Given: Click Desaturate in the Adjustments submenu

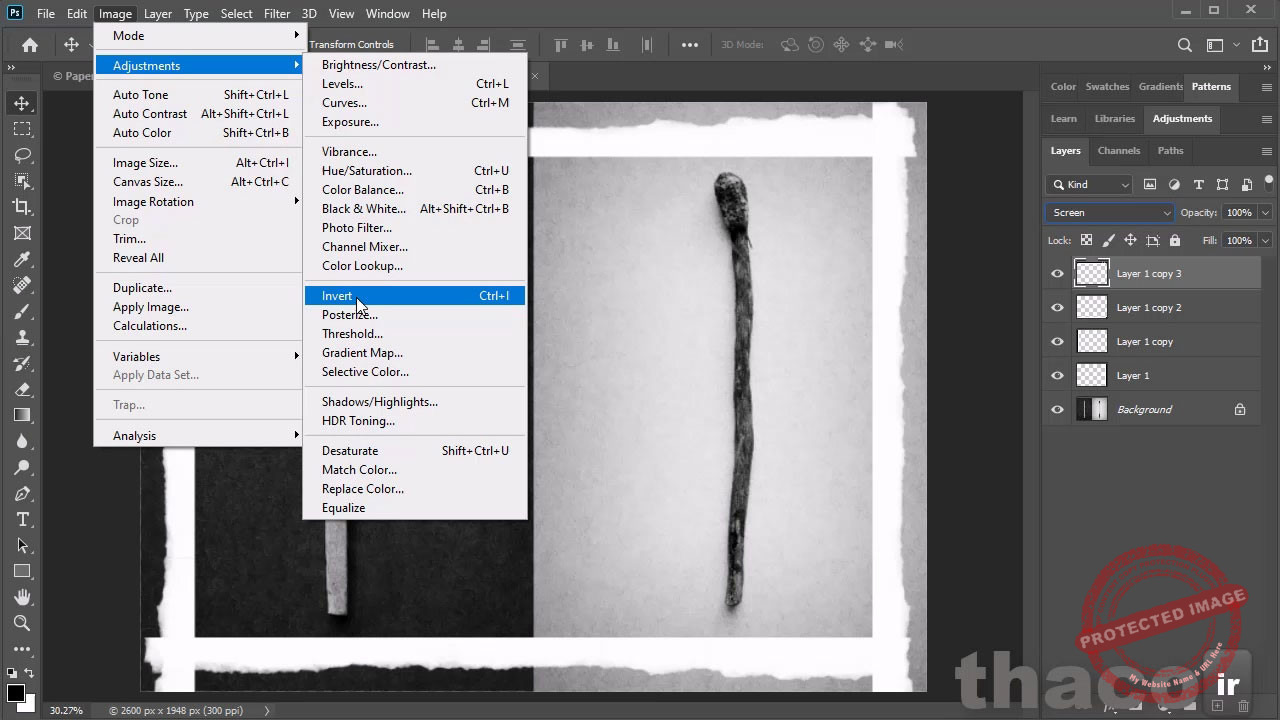Looking at the screenshot, I should pos(350,450).
